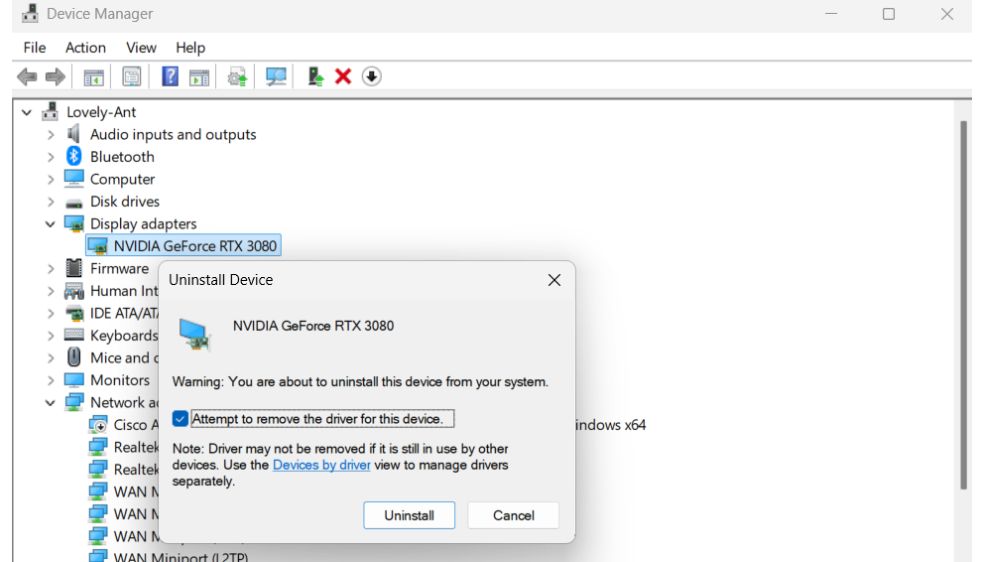1000x562 pixels.
Task: Close the Uninstall Device dialog
Action: pos(554,280)
